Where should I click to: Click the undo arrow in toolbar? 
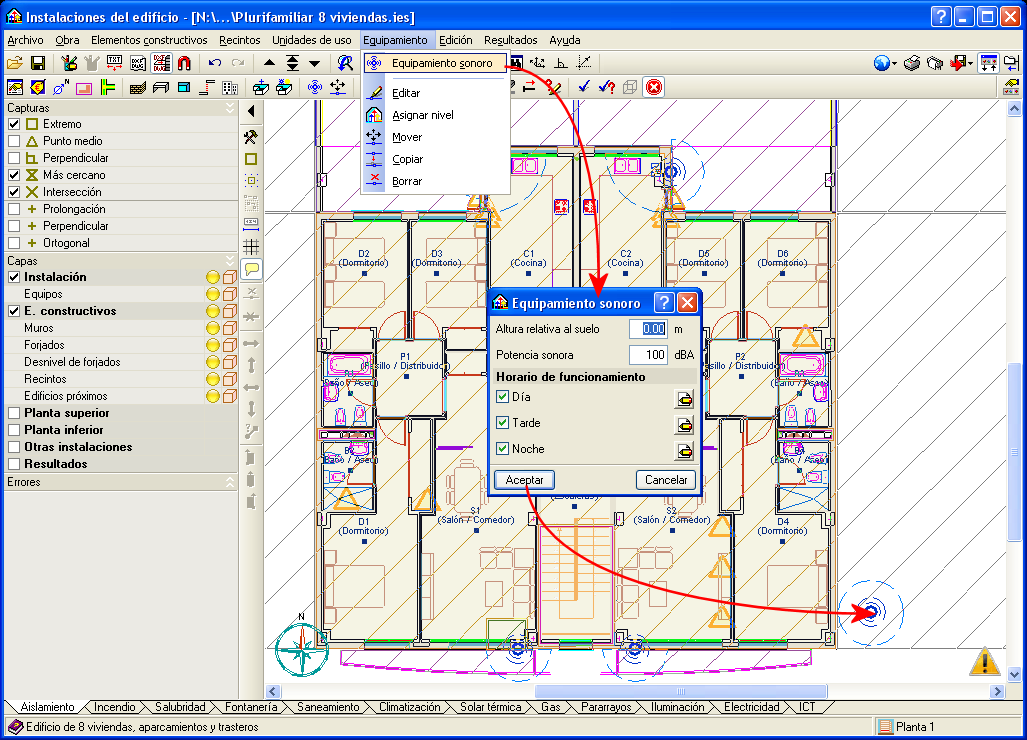click(x=214, y=63)
